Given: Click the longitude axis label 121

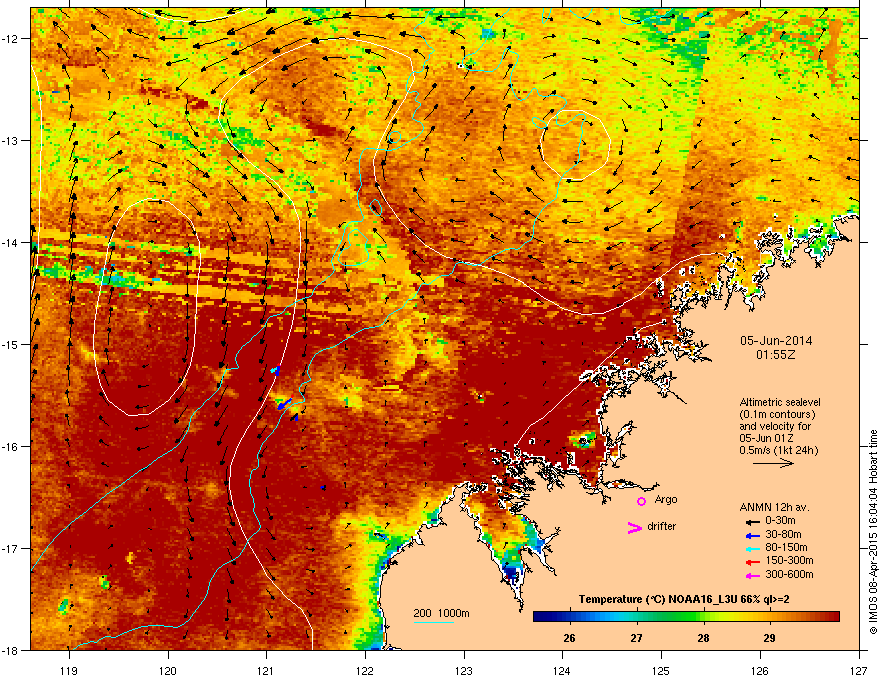Looking at the screenshot, I should [266, 670].
